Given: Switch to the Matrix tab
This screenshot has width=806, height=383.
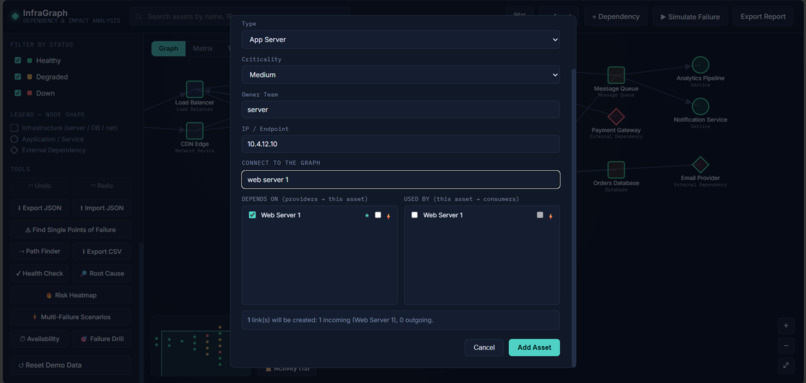Looking at the screenshot, I should (x=203, y=48).
